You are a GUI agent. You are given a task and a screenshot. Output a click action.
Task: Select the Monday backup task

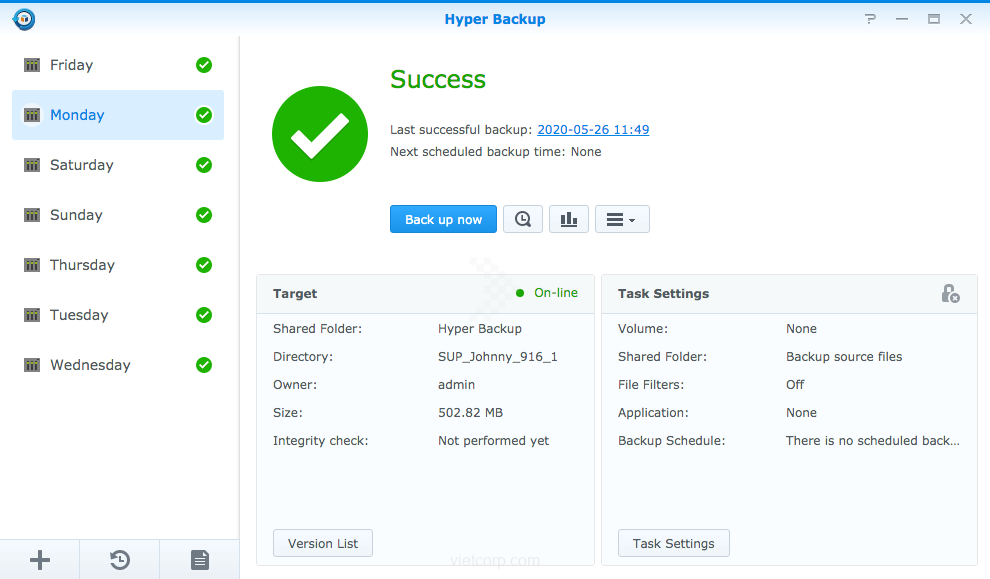click(117, 115)
